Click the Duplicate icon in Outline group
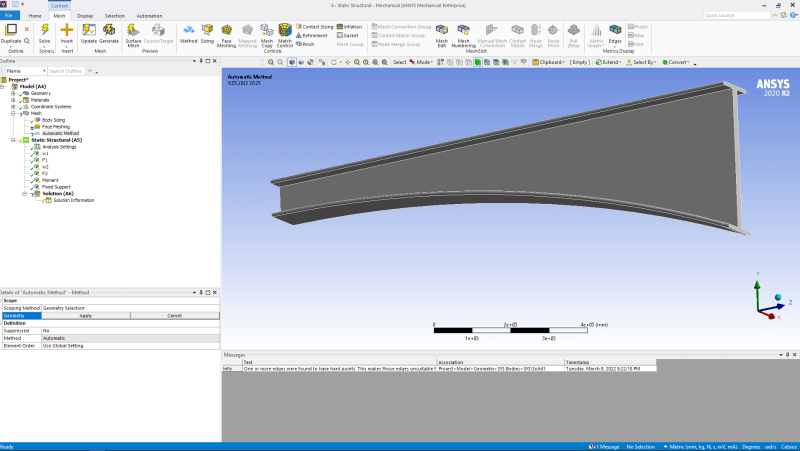This screenshot has width=800, height=451. click(x=11, y=30)
